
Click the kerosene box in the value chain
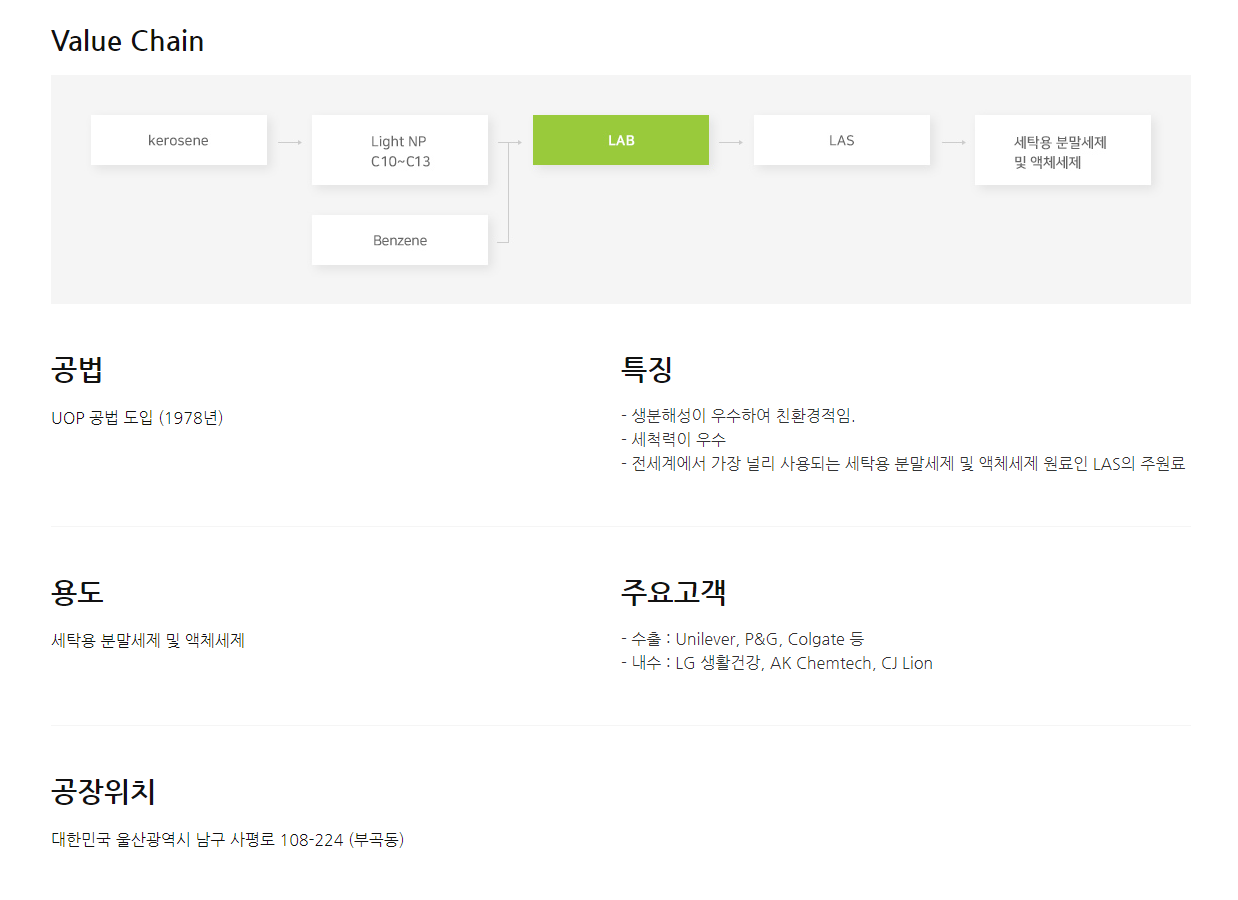point(178,140)
